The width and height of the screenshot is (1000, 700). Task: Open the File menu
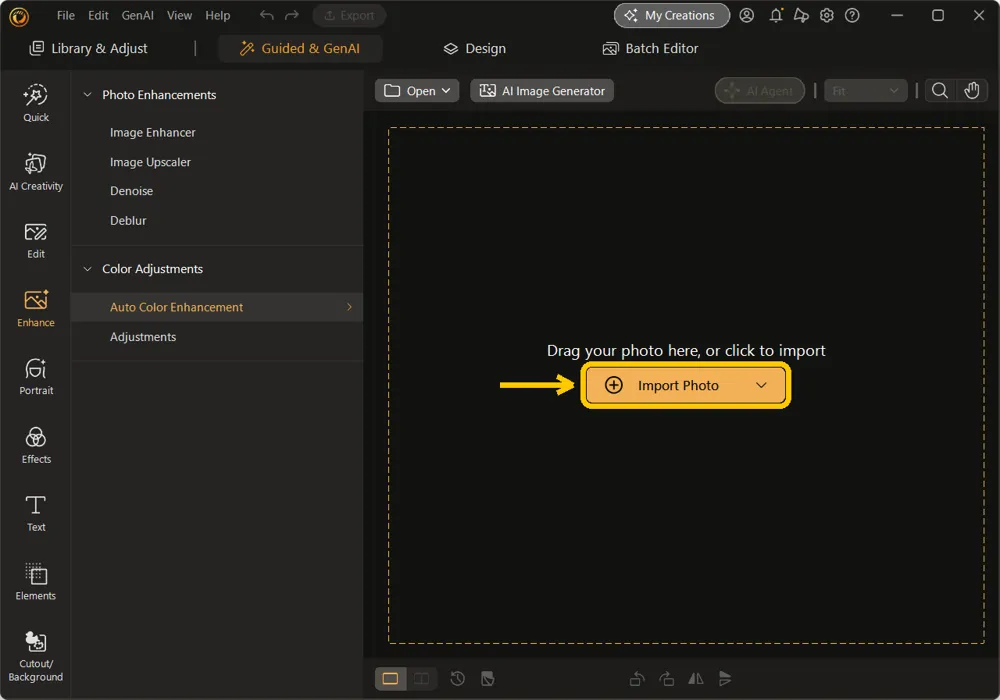point(66,15)
